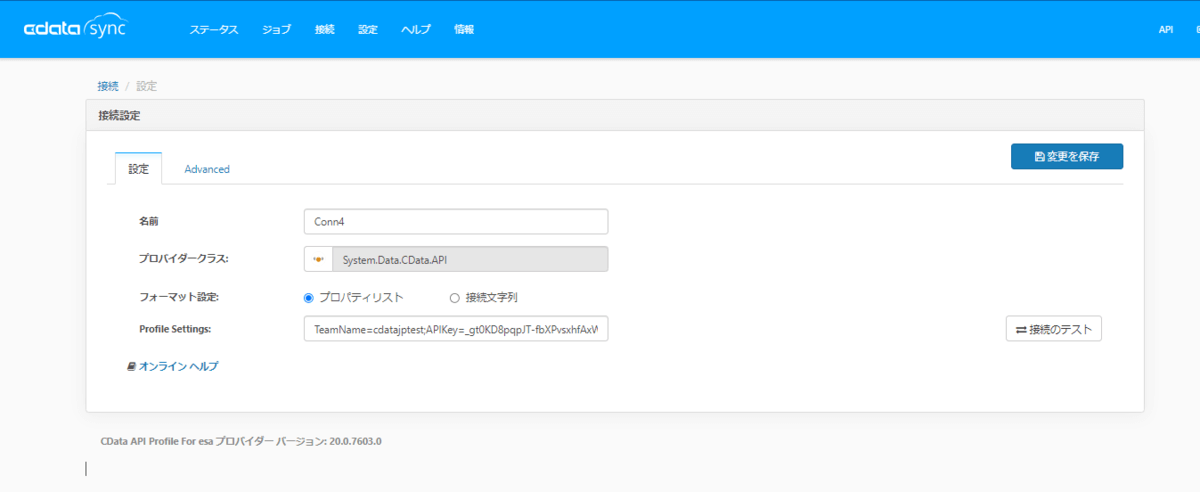Switch to the Advanced tab
The width and height of the screenshot is (1200, 492).
[207, 169]
